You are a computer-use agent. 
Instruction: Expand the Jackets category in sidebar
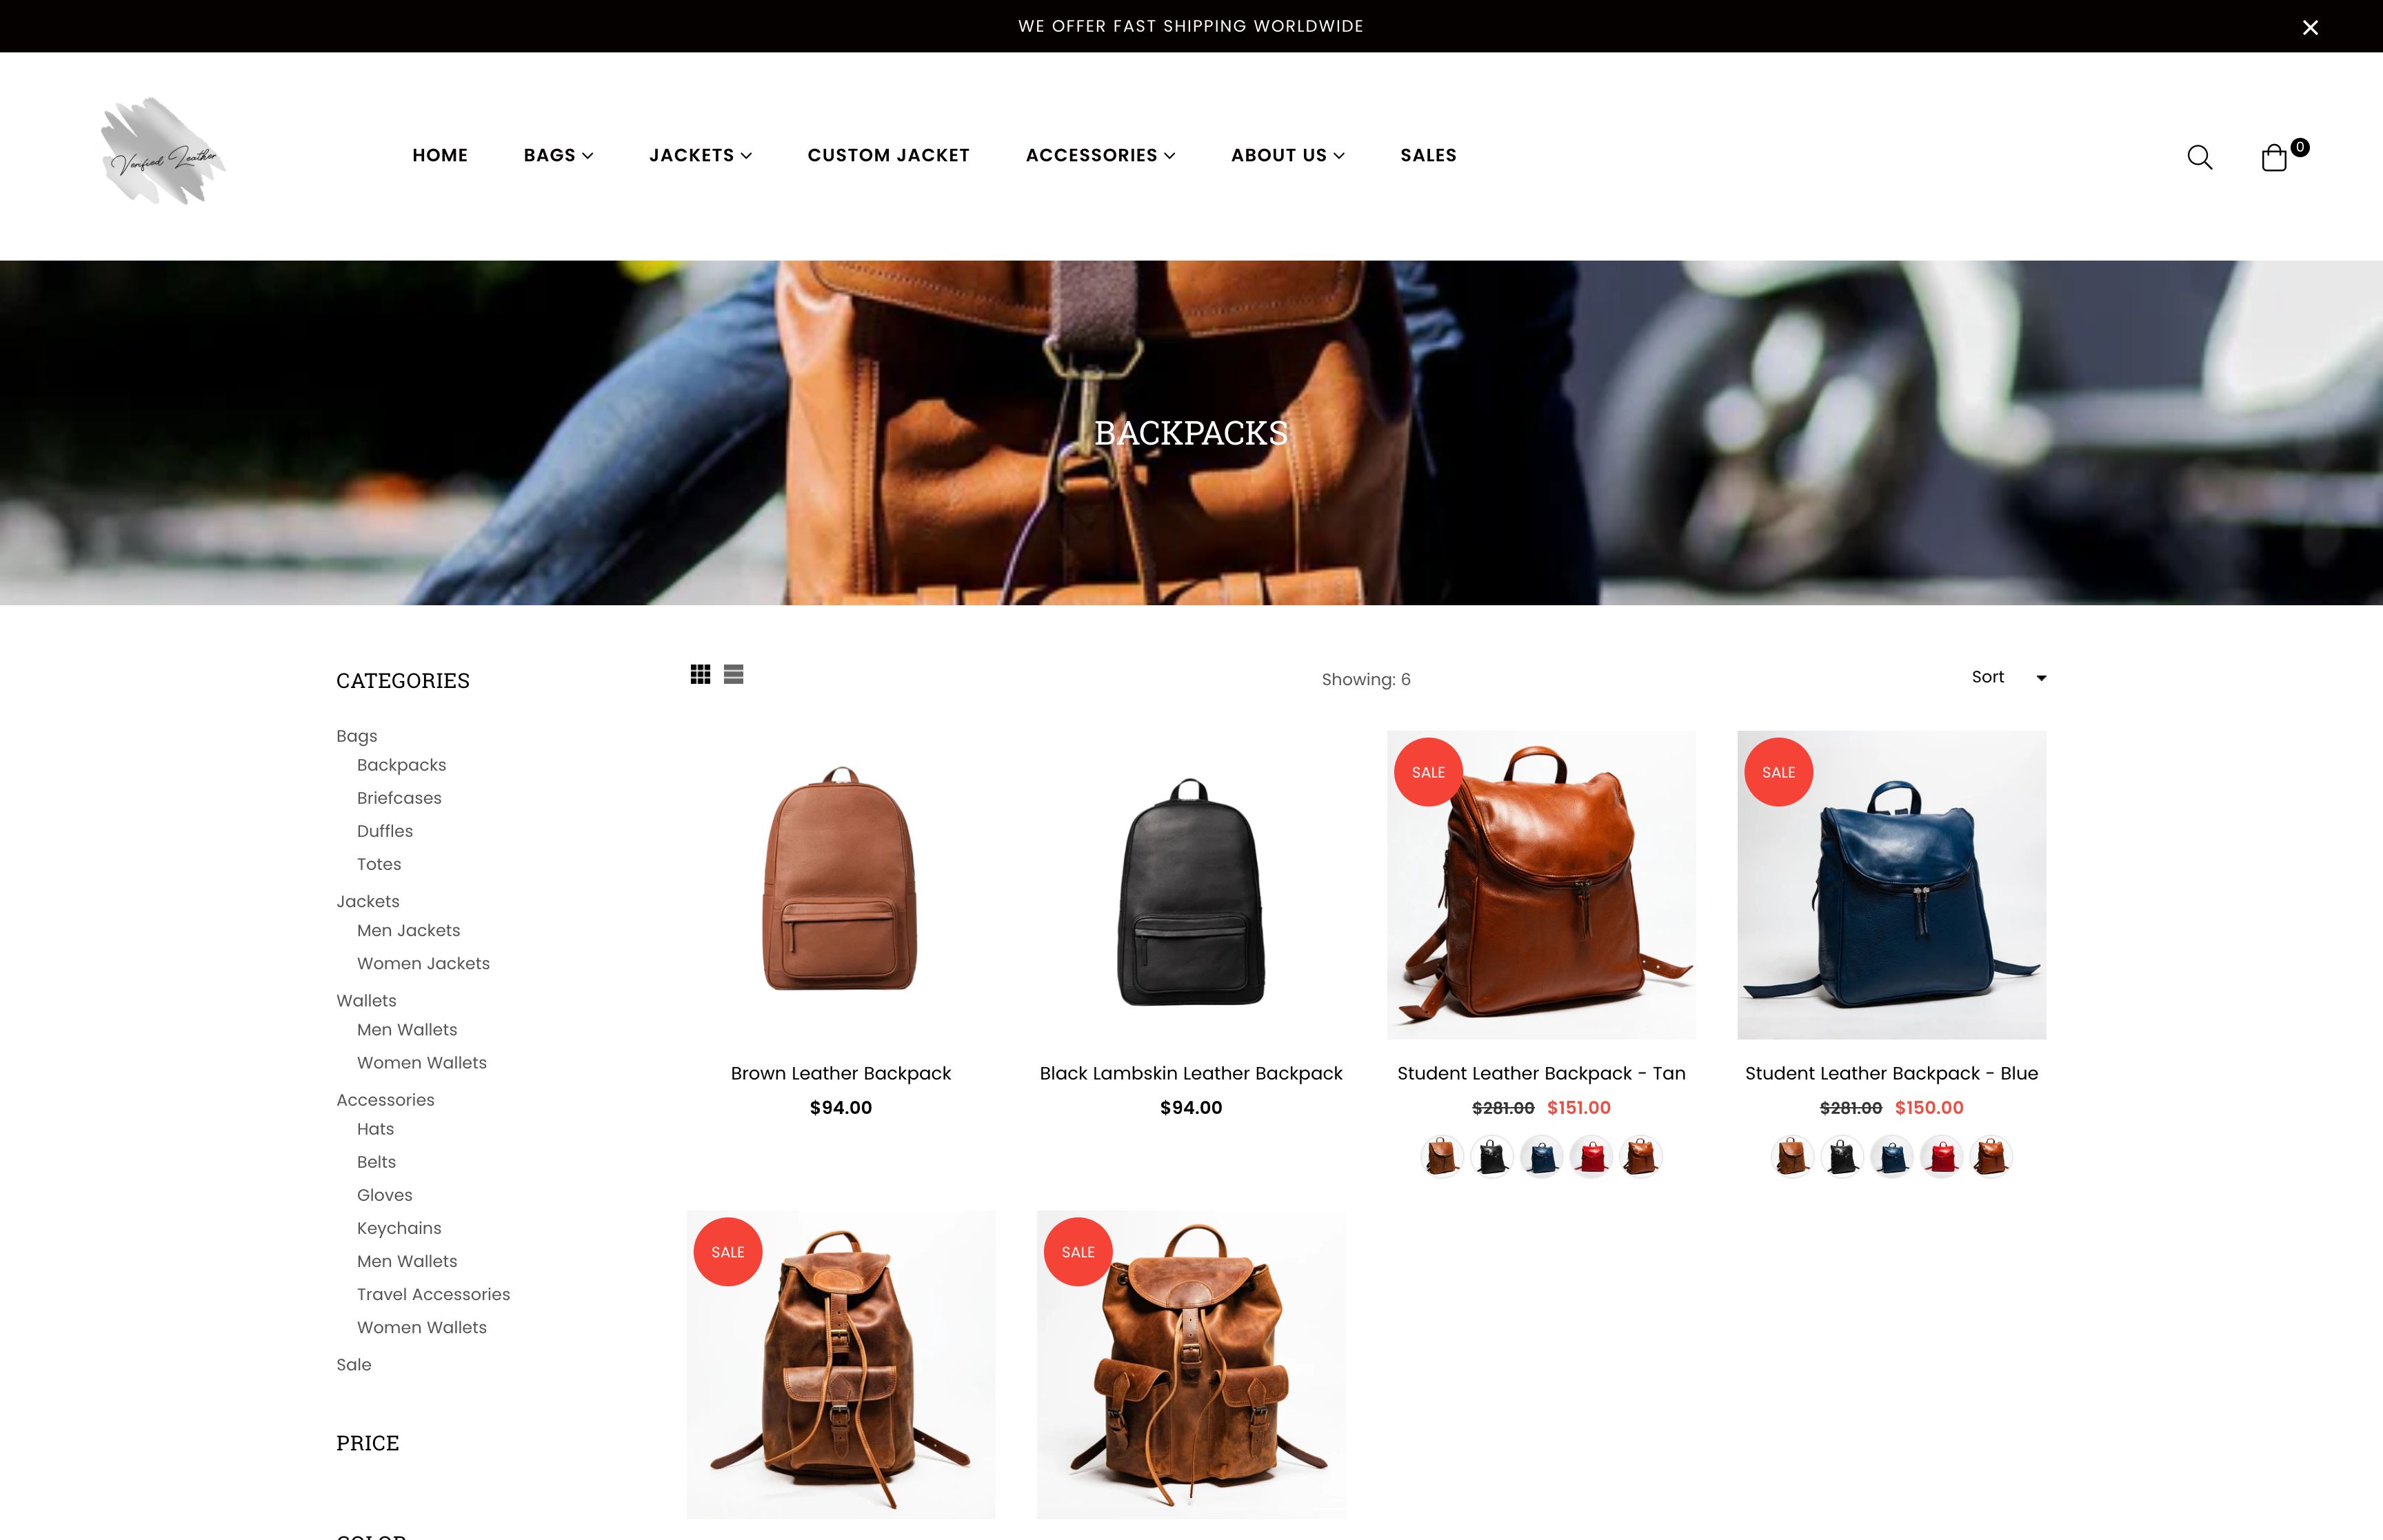(x=366, y=900)
